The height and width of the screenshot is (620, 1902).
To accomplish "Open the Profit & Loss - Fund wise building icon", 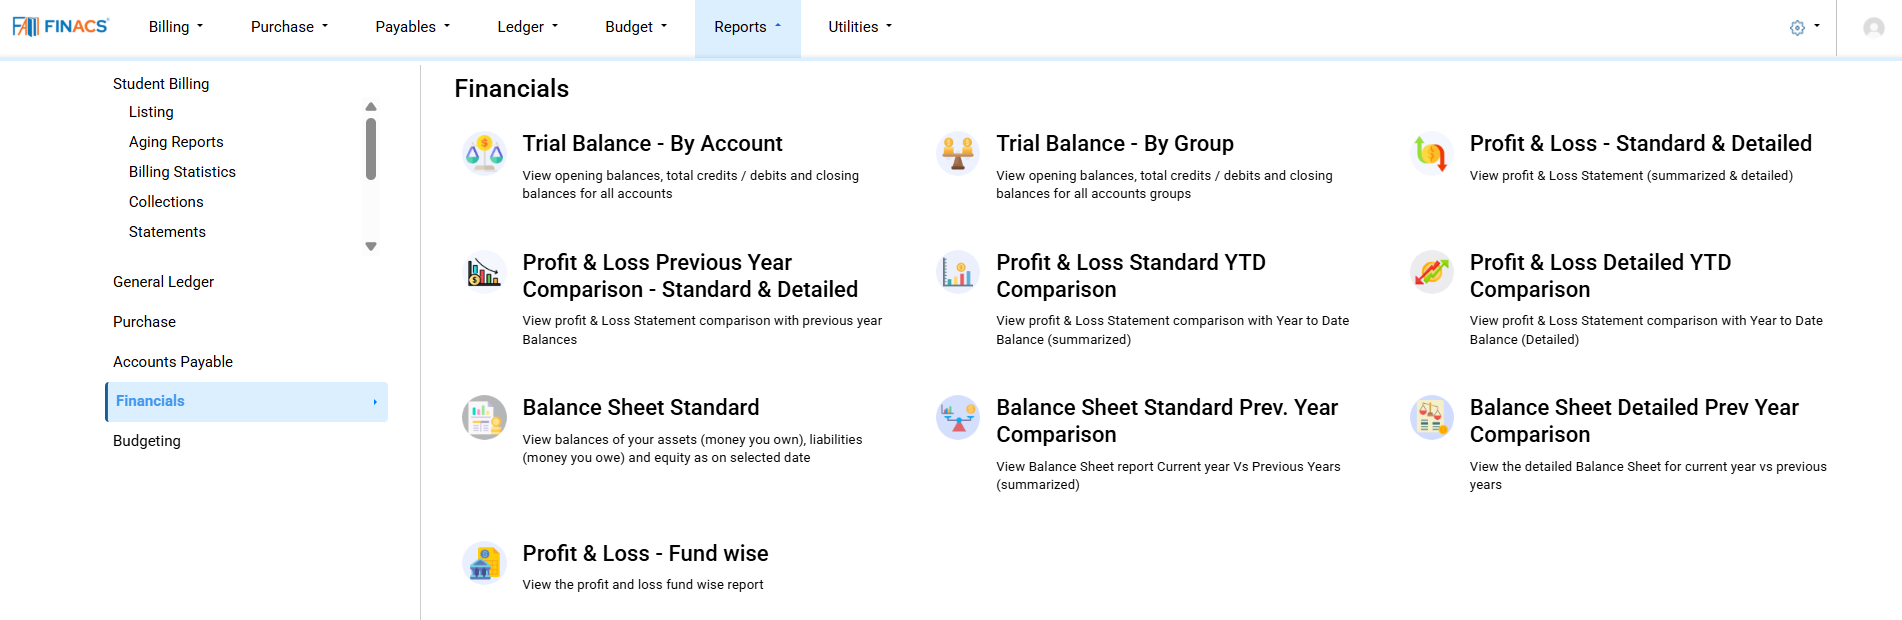I will pyautogui.click(x=484, y=562).
